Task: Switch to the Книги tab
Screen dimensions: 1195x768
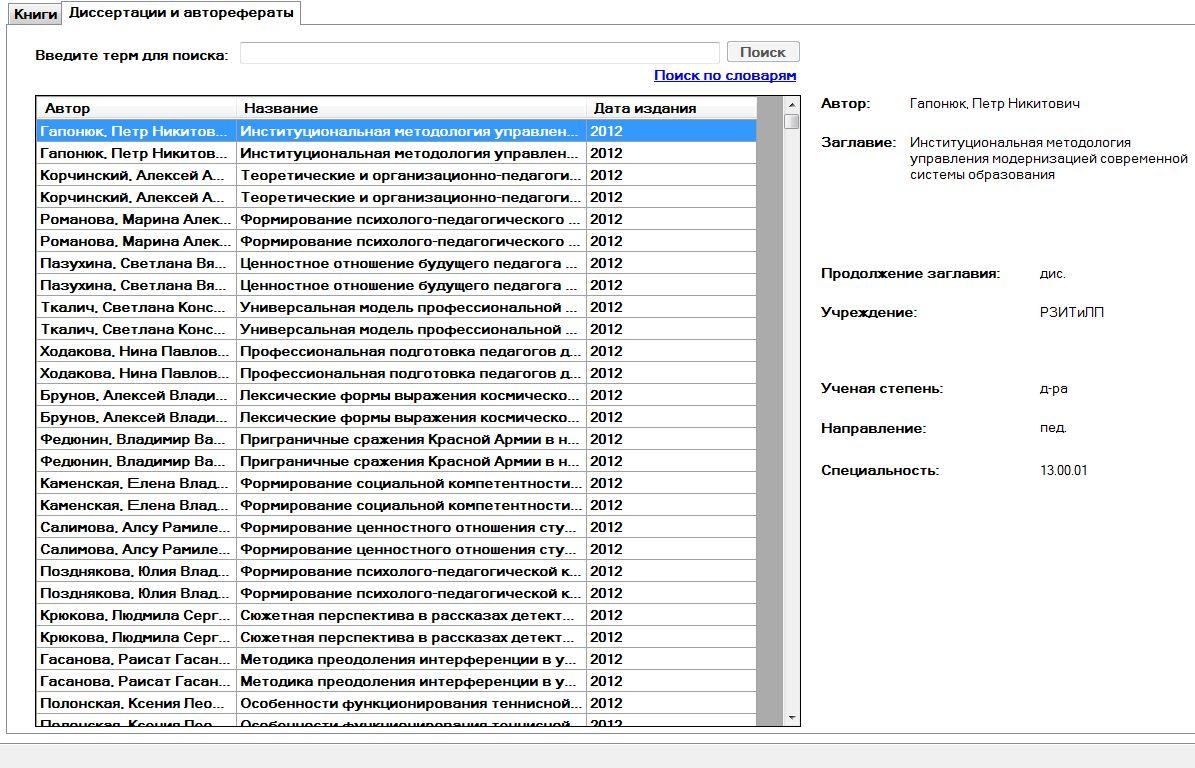Action: tap(35, 14)
